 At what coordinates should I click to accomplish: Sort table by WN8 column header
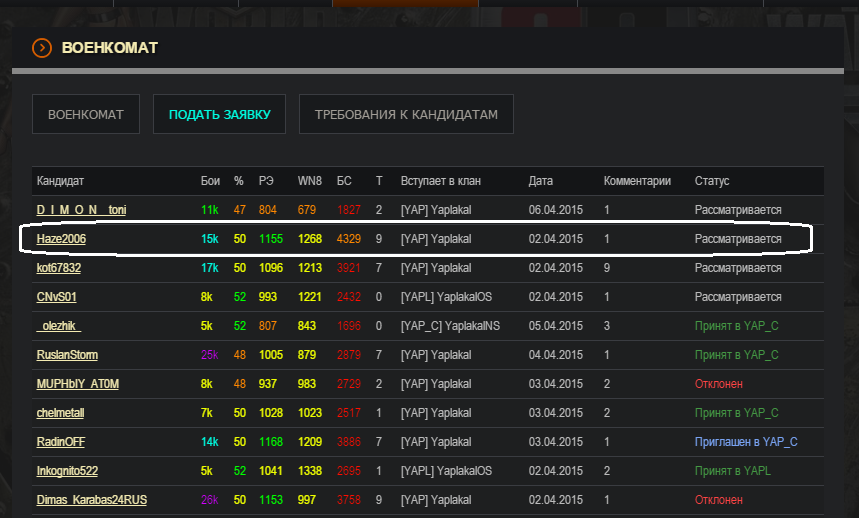tap(310, 181)
